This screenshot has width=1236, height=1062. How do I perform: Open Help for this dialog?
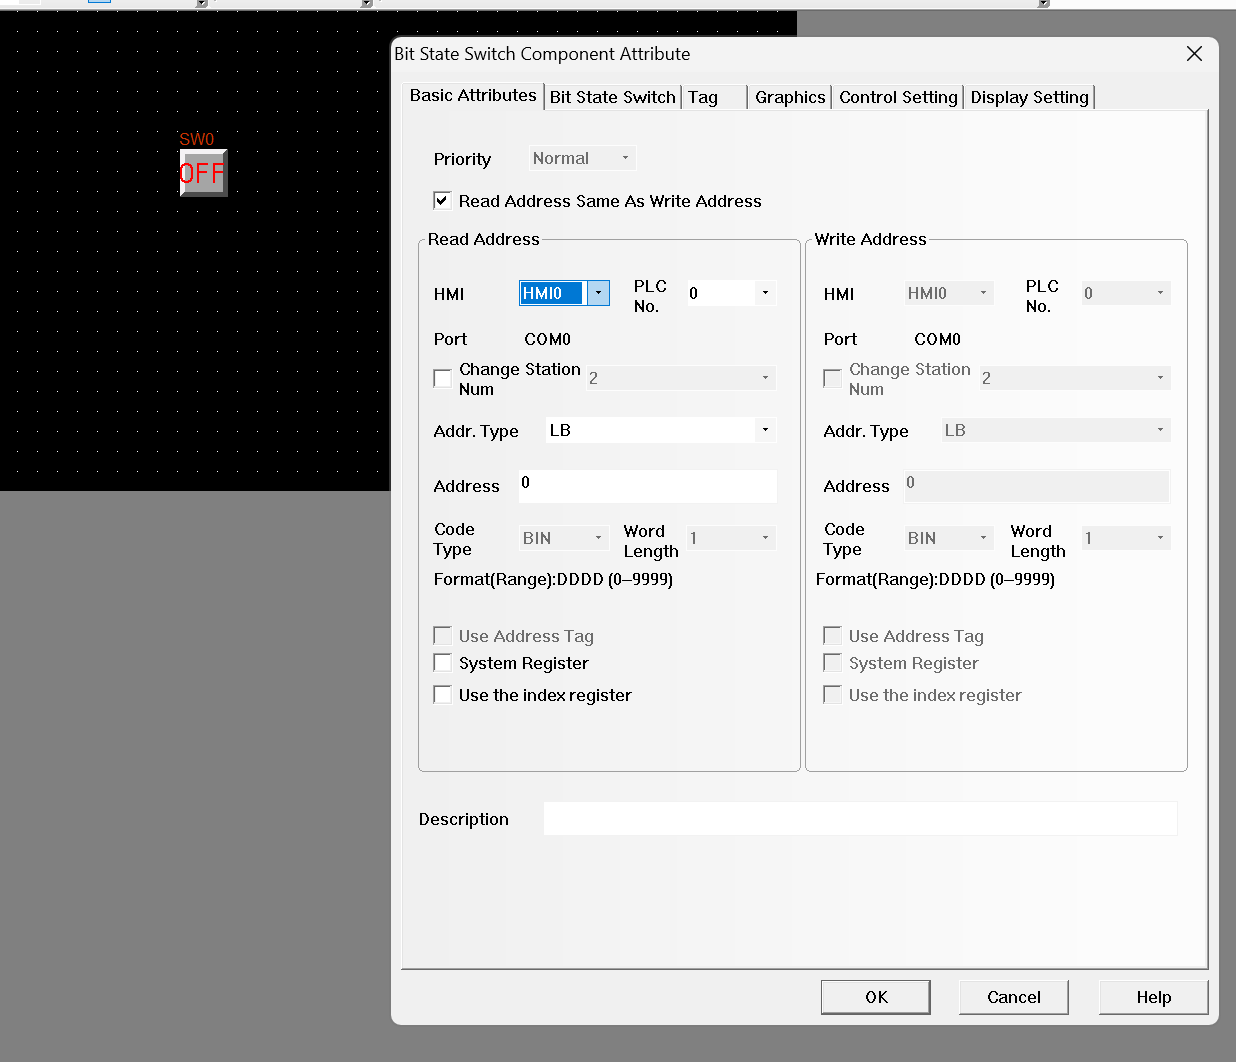(1153, 997)
